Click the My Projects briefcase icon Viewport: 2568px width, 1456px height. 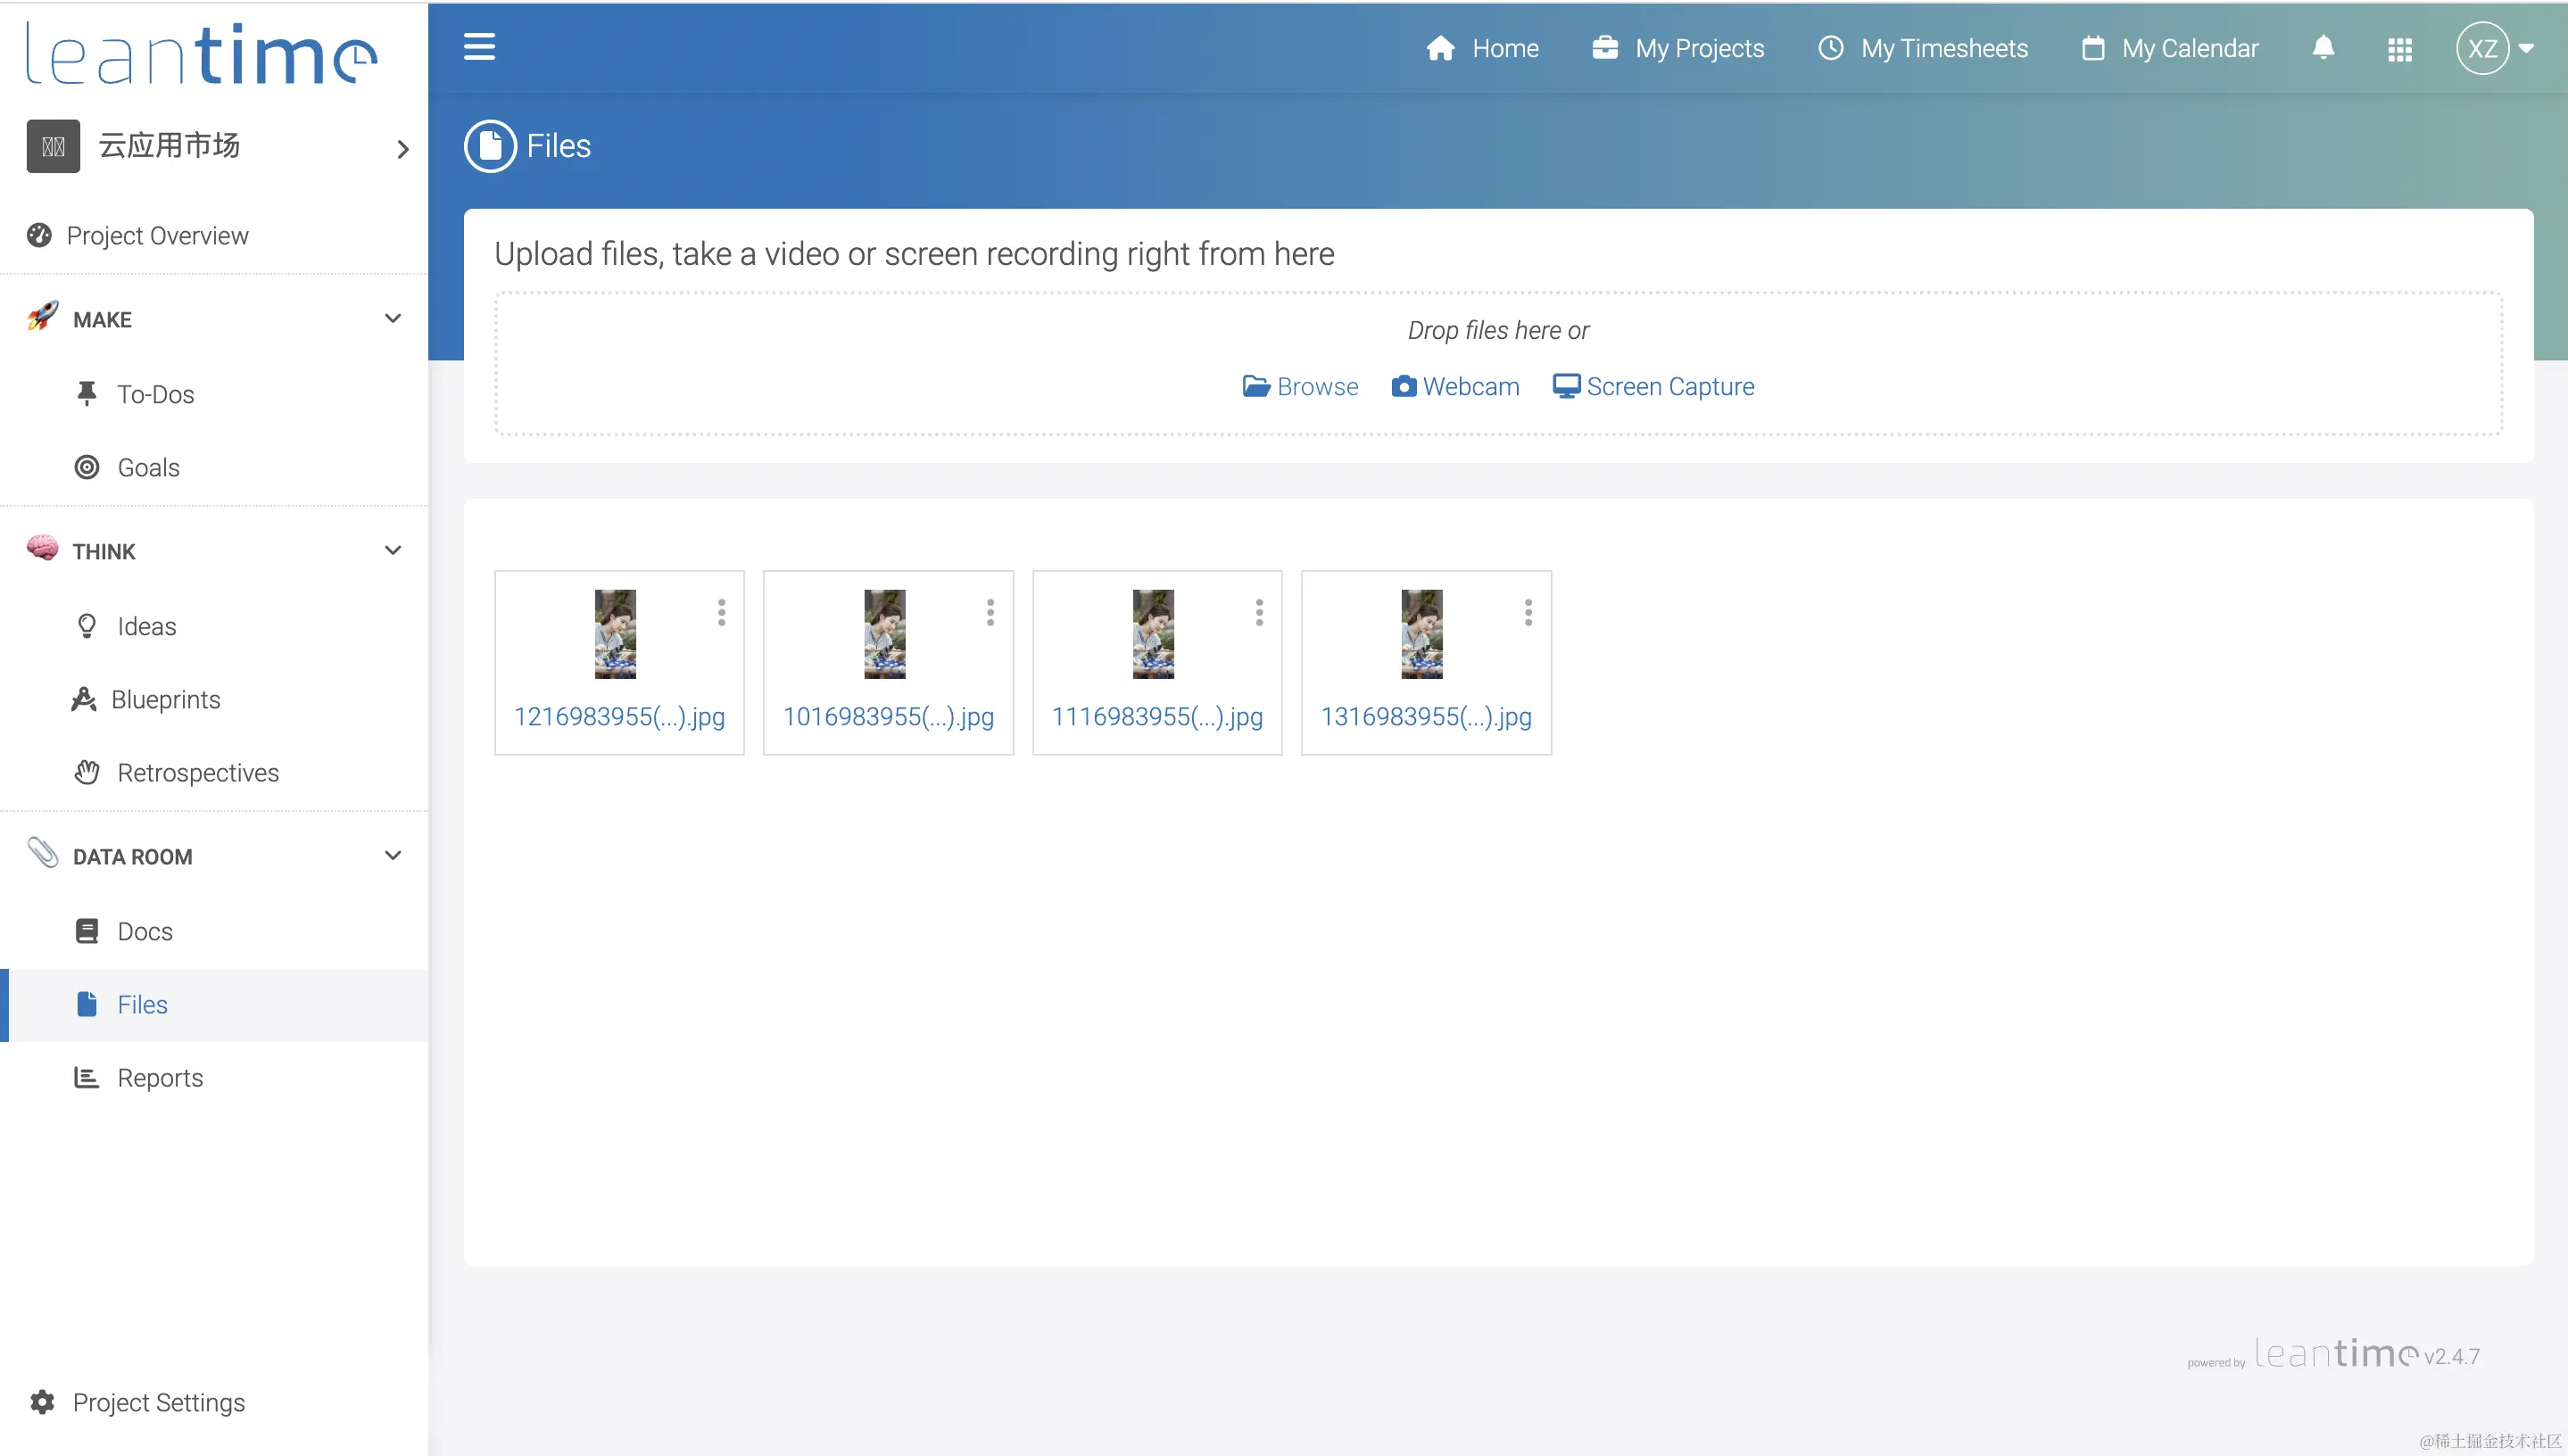[1605, 48]
